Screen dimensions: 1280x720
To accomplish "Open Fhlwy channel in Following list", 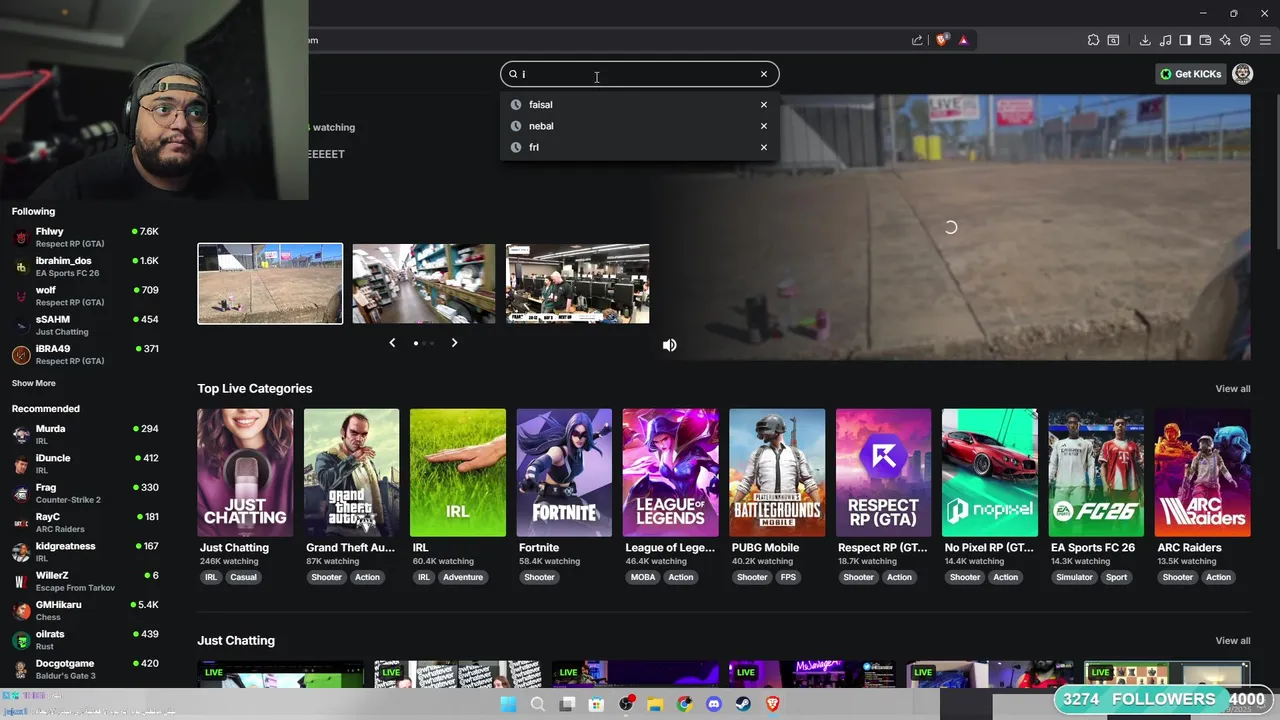I will point(85,237).
